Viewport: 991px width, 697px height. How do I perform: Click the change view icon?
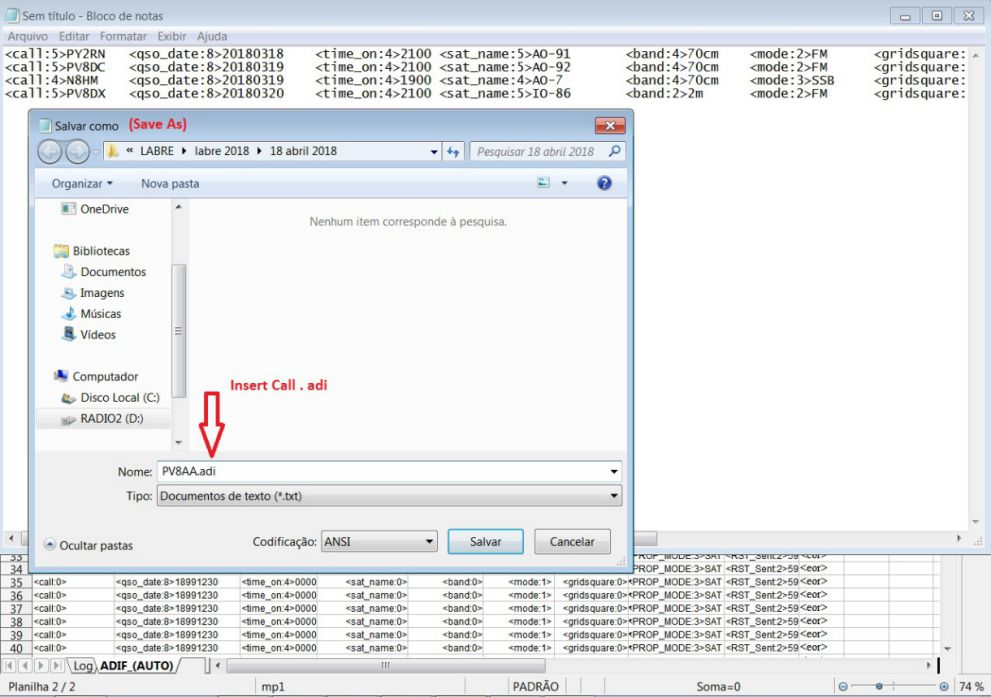544,183
